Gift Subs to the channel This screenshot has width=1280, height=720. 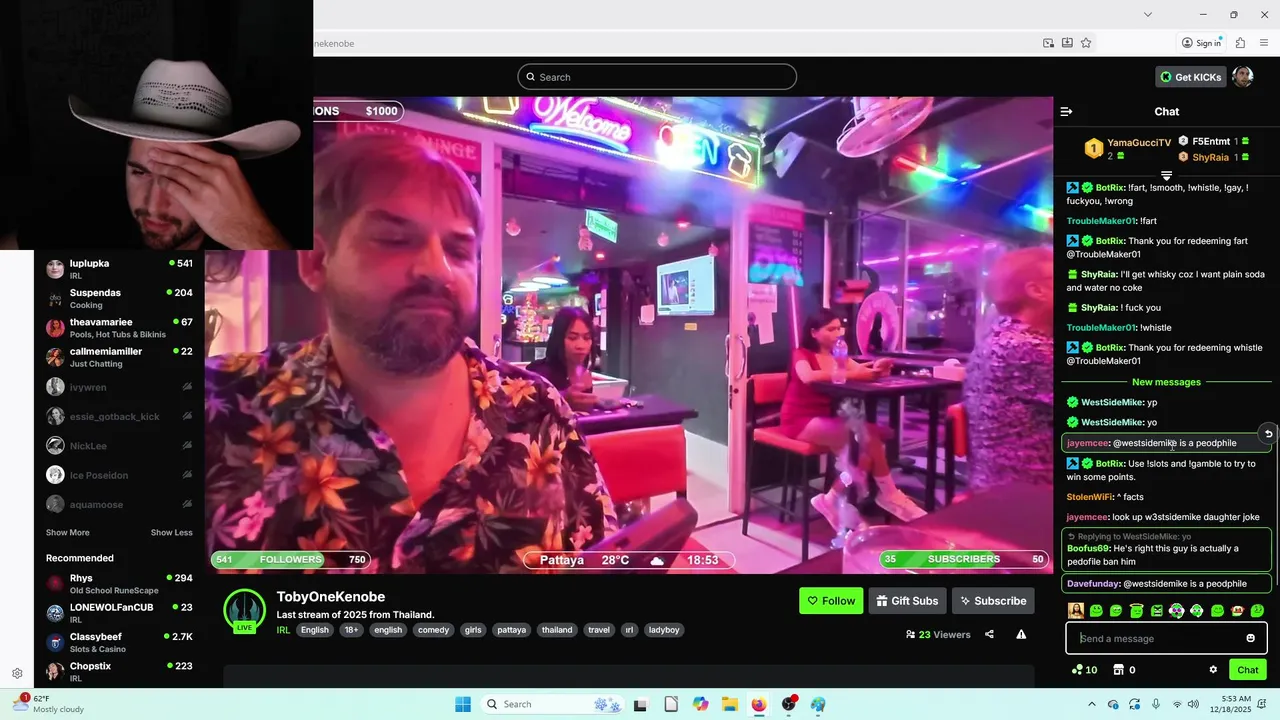[907, 601]
